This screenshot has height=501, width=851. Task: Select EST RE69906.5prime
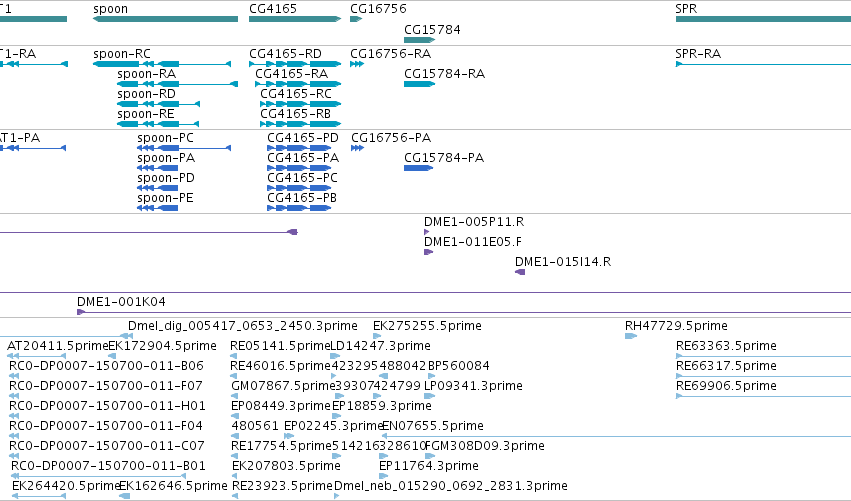pos(727,386)
